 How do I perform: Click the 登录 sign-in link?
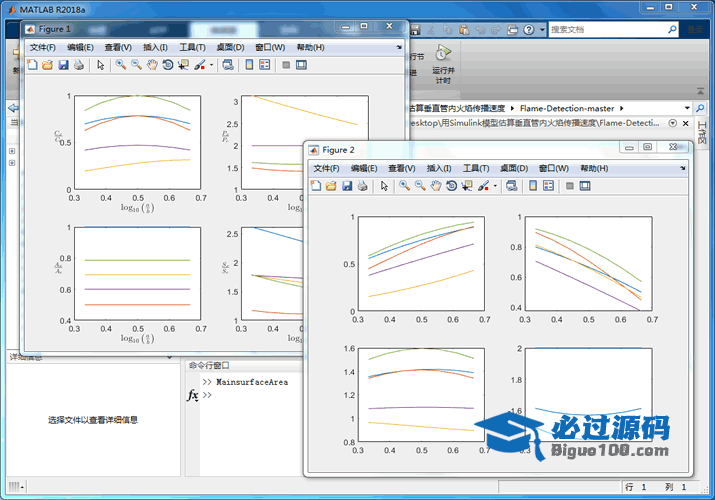tap(695, 30)
